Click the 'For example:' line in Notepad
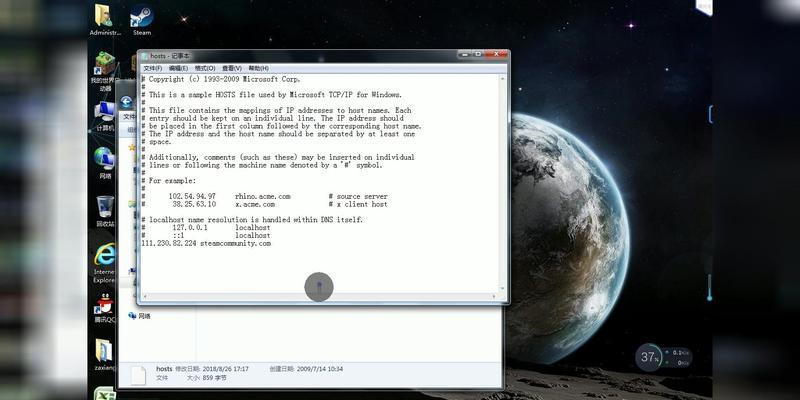The image size is (800, 400). (169, 181)
